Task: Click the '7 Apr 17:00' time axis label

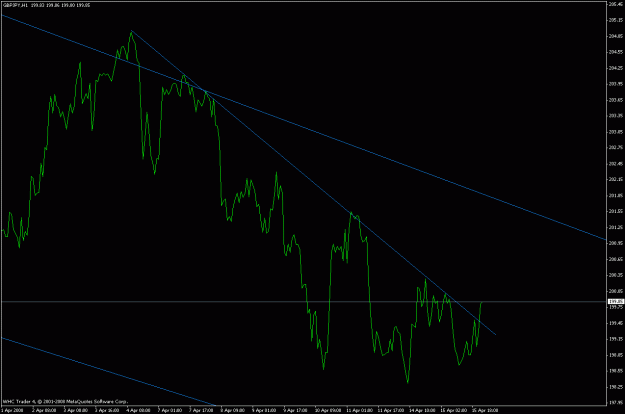Action: pos(201,410)
